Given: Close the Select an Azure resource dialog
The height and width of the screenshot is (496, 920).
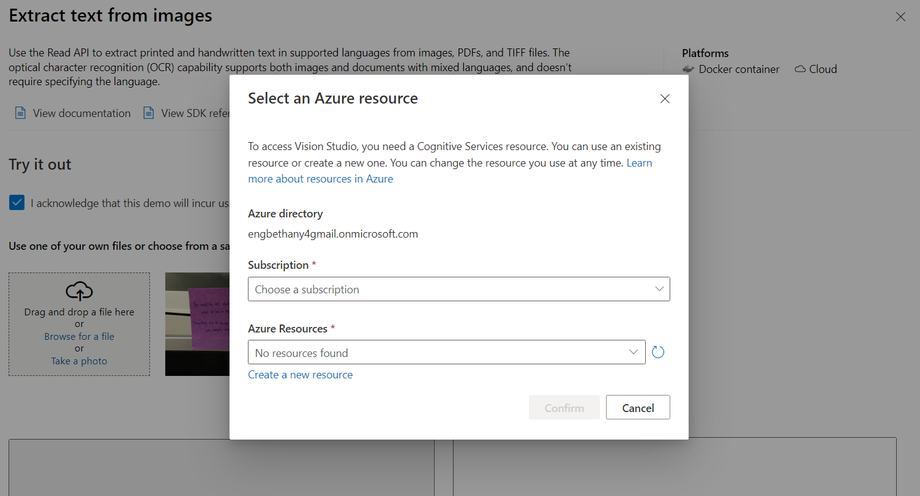Looking at the screenshot, I should [665, 99].
